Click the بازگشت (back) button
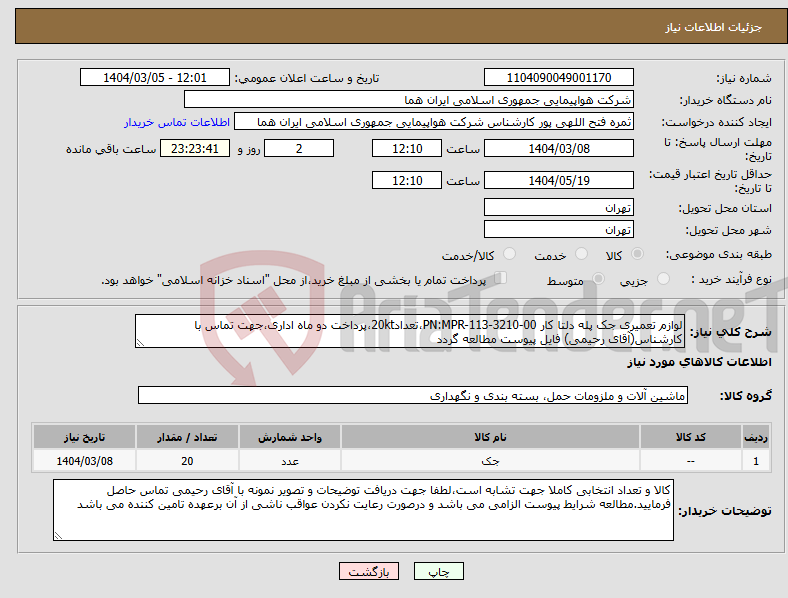The image size is (788, 598). pyautogui.click(x=369, y=571)
